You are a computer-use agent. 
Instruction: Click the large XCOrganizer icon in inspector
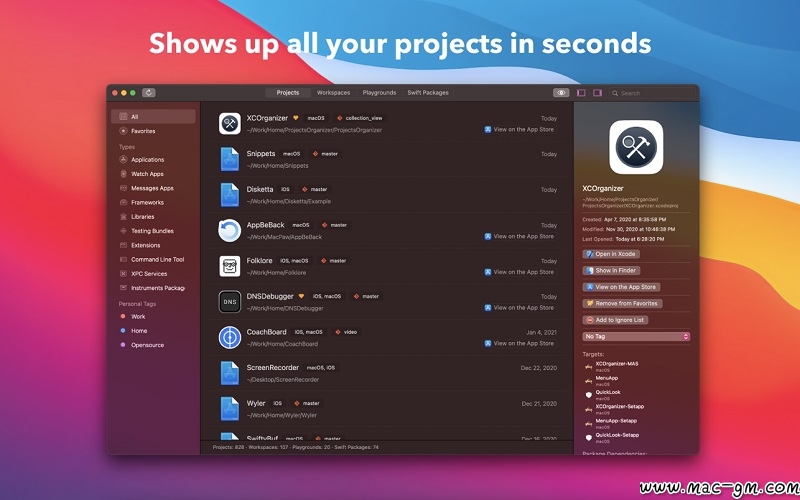[636, 147]
